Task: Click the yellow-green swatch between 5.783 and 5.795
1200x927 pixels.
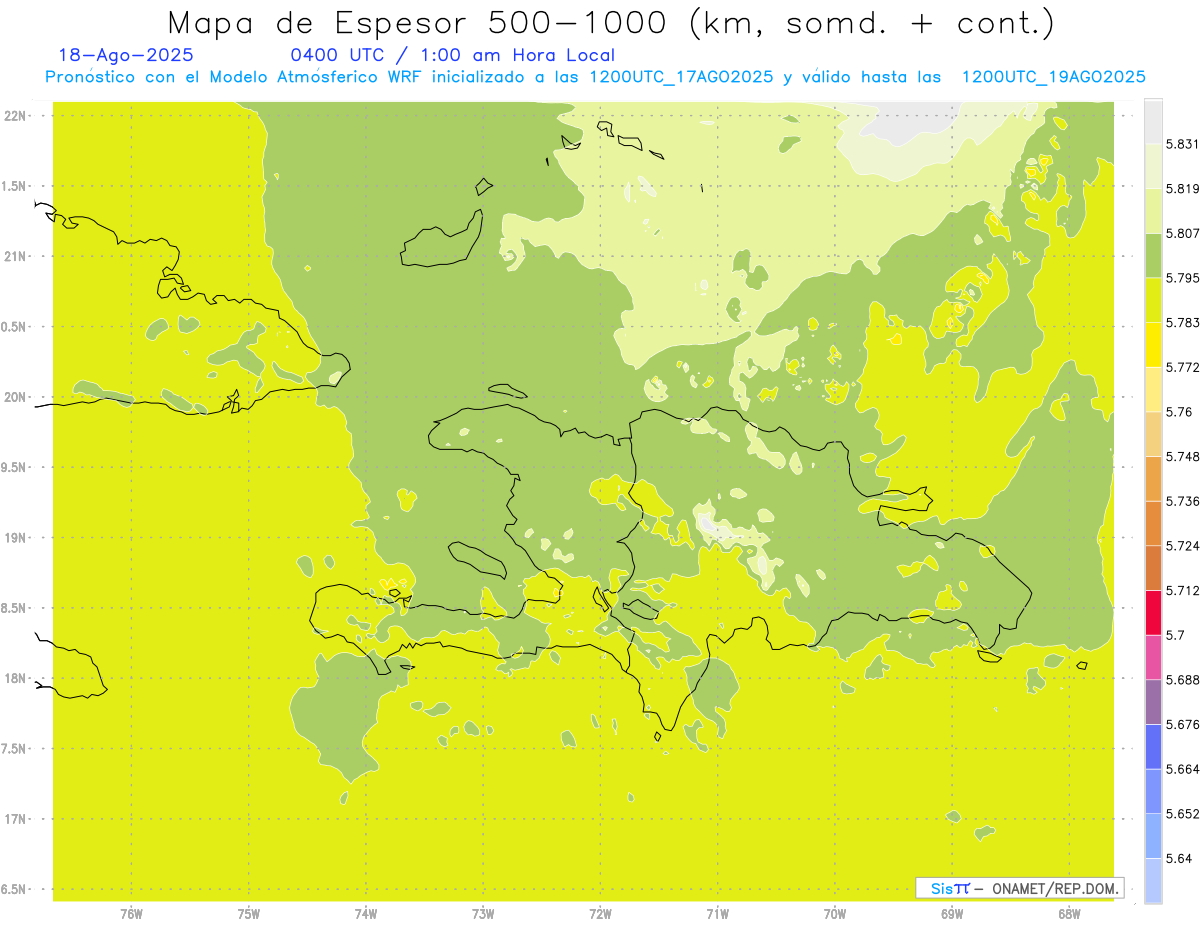Action: 1153,300
